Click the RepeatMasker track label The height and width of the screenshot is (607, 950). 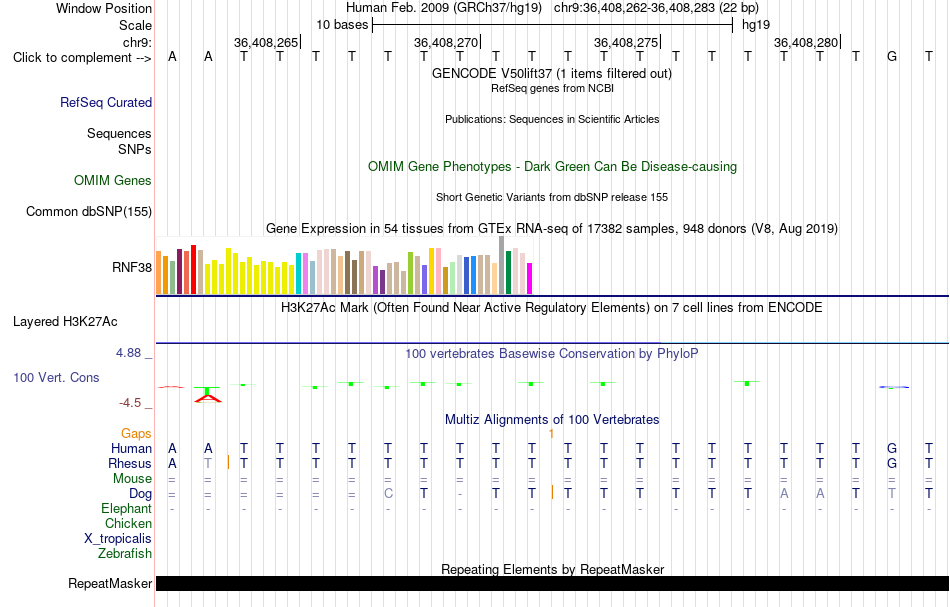(110, 583)
